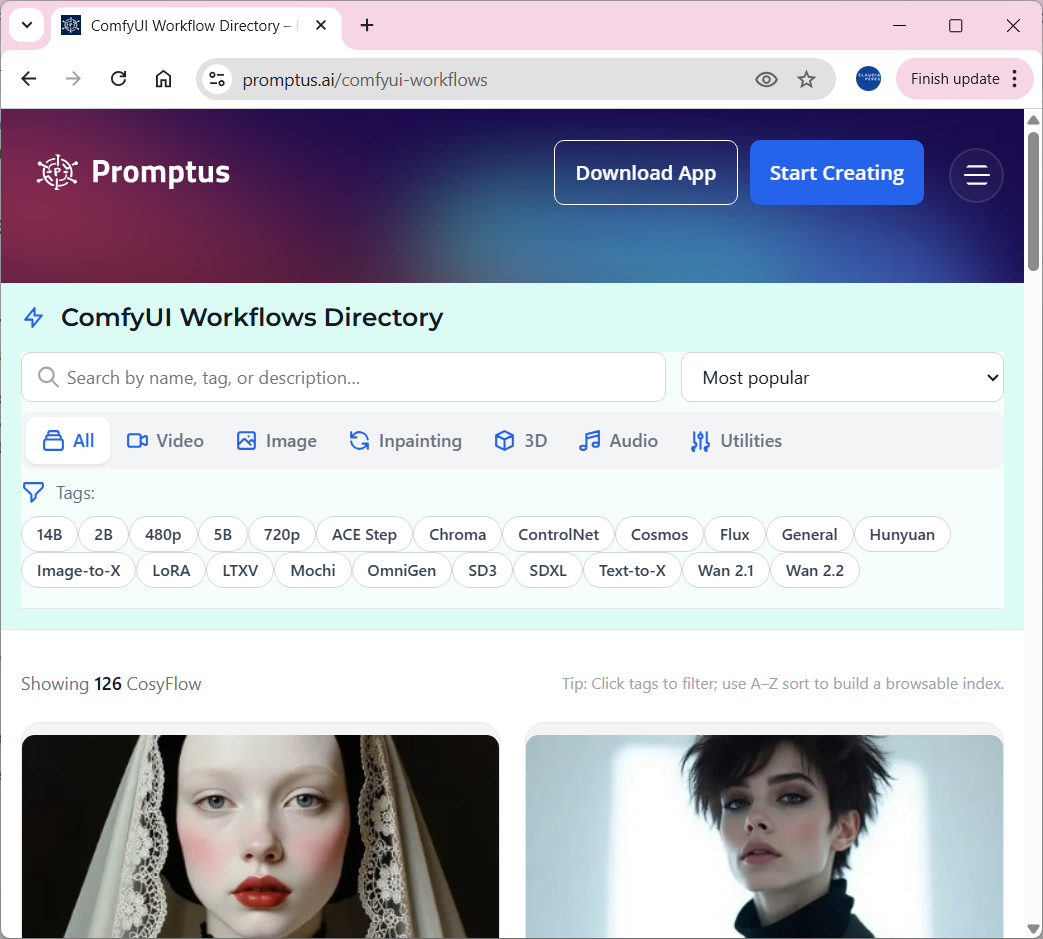1043x939 pixels.
Task: Toggle the 480p tag filter
Action: point(163,534)
